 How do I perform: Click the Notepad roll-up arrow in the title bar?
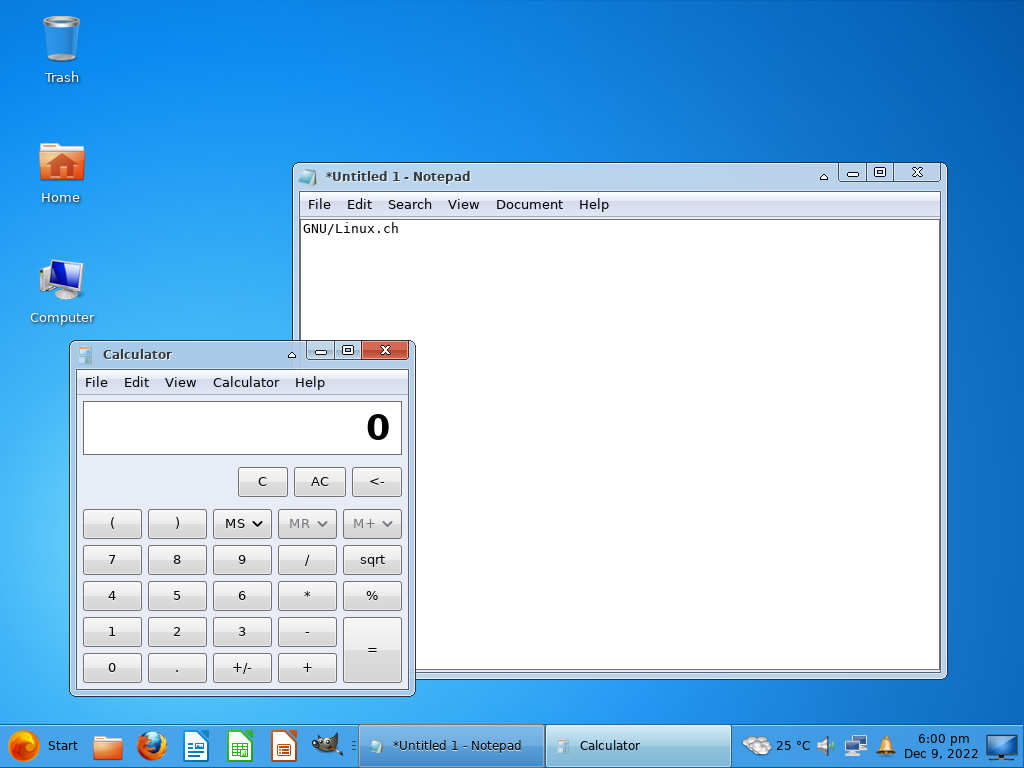[x=824, y=177]
